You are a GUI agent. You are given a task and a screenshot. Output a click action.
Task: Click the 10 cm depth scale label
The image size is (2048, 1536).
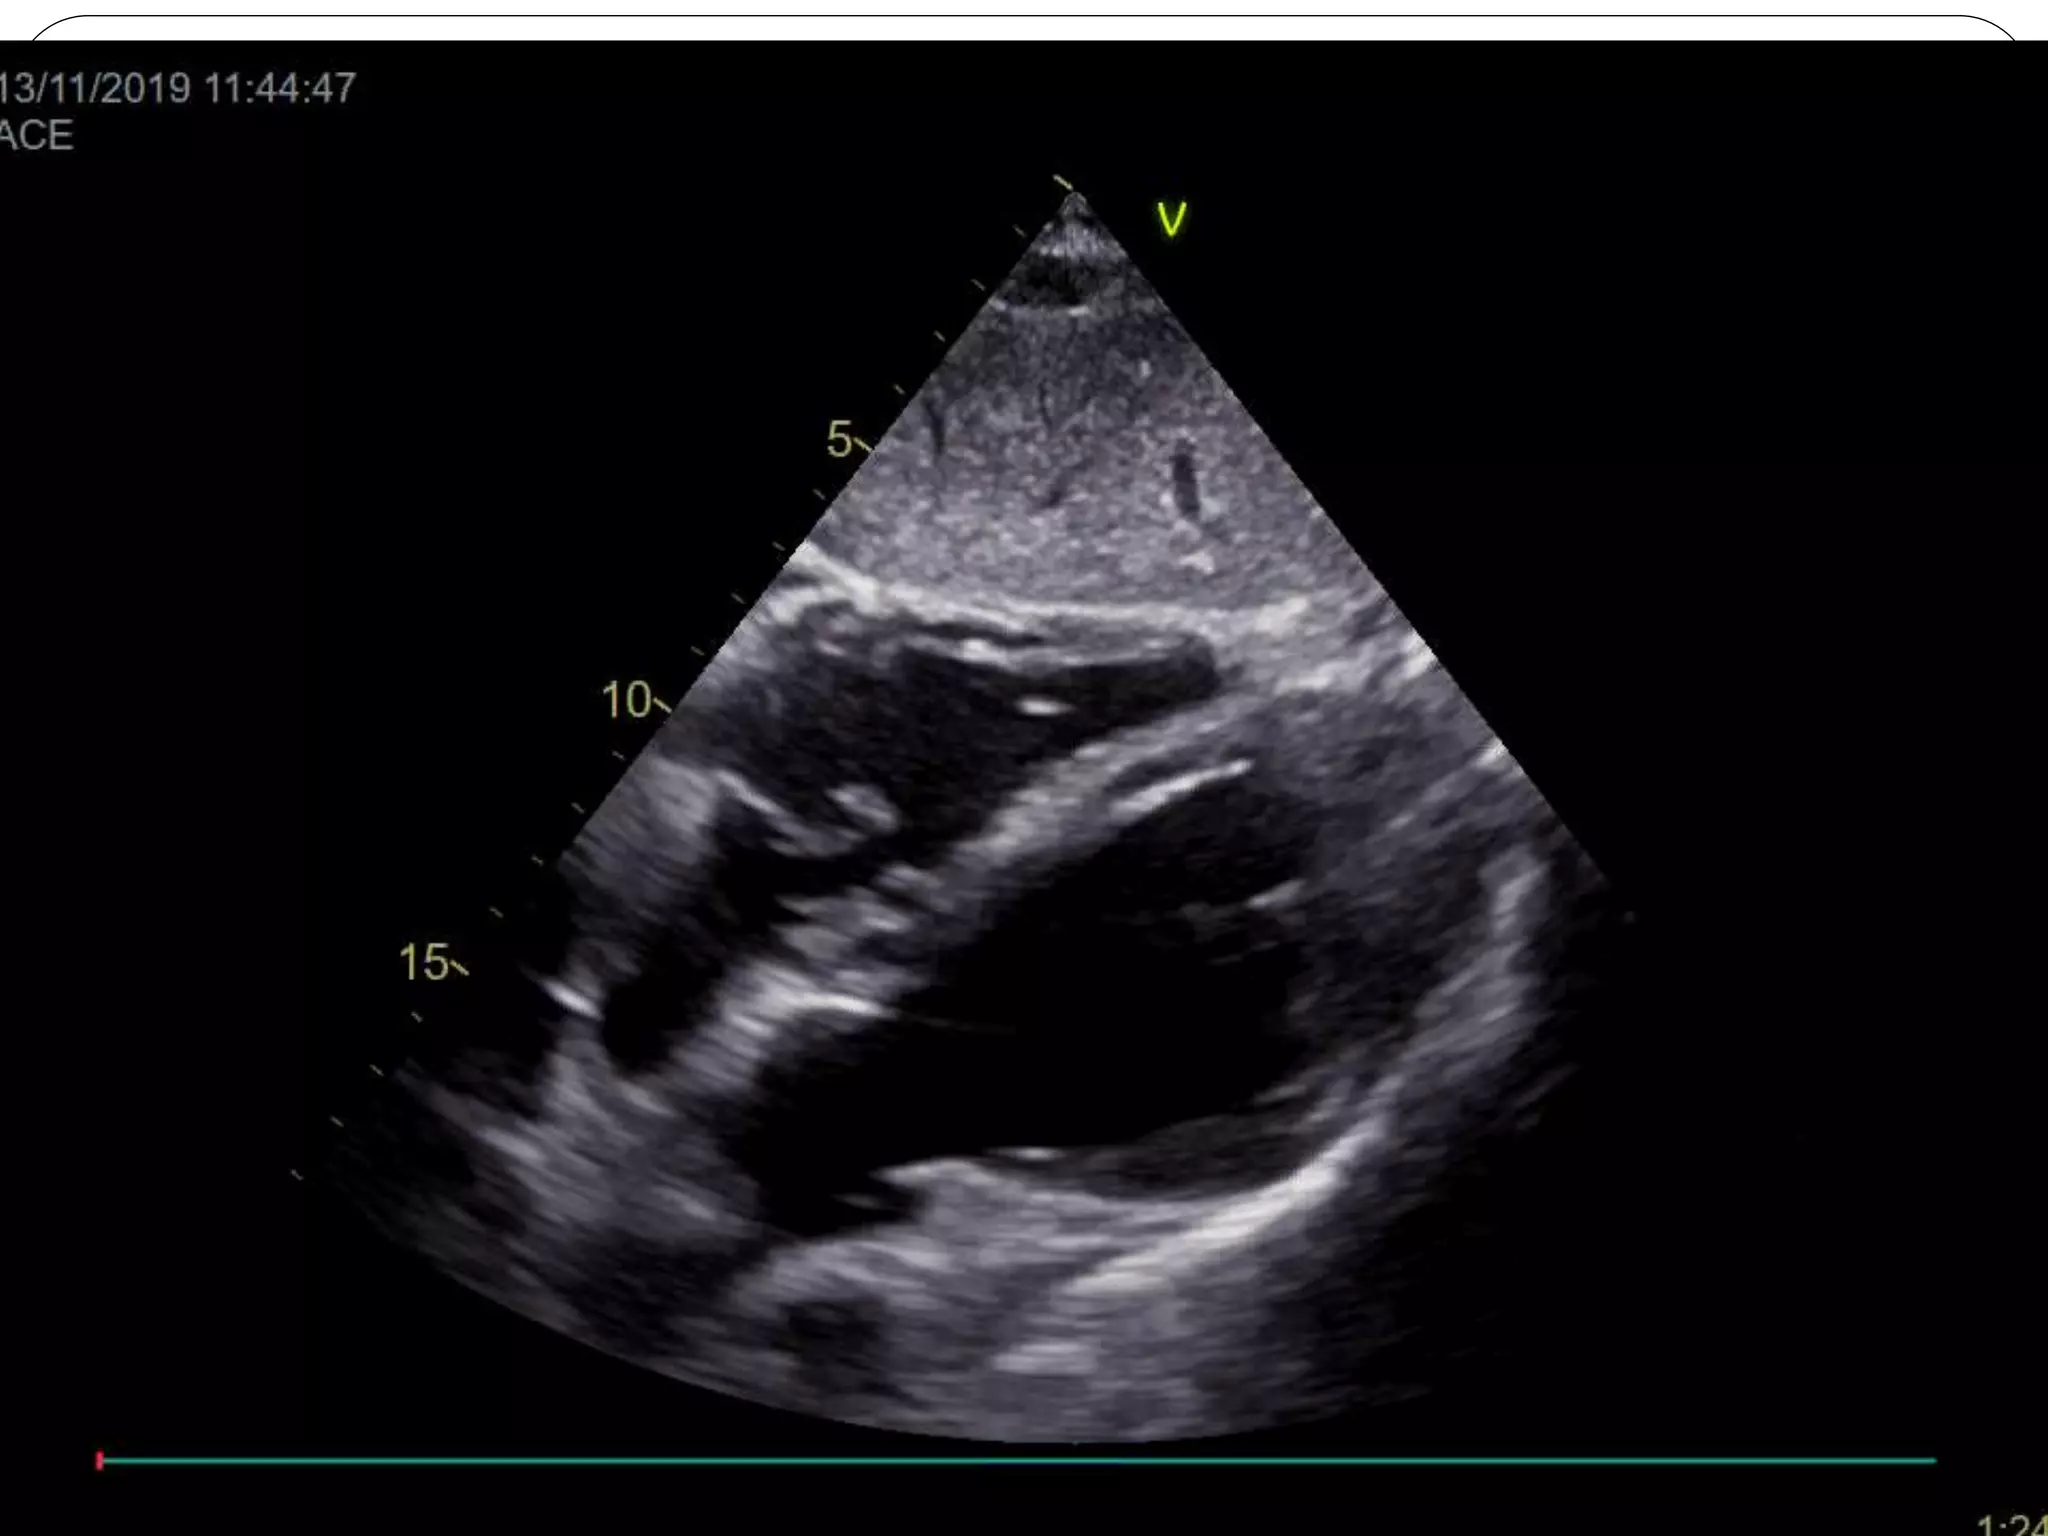point(626,700)
